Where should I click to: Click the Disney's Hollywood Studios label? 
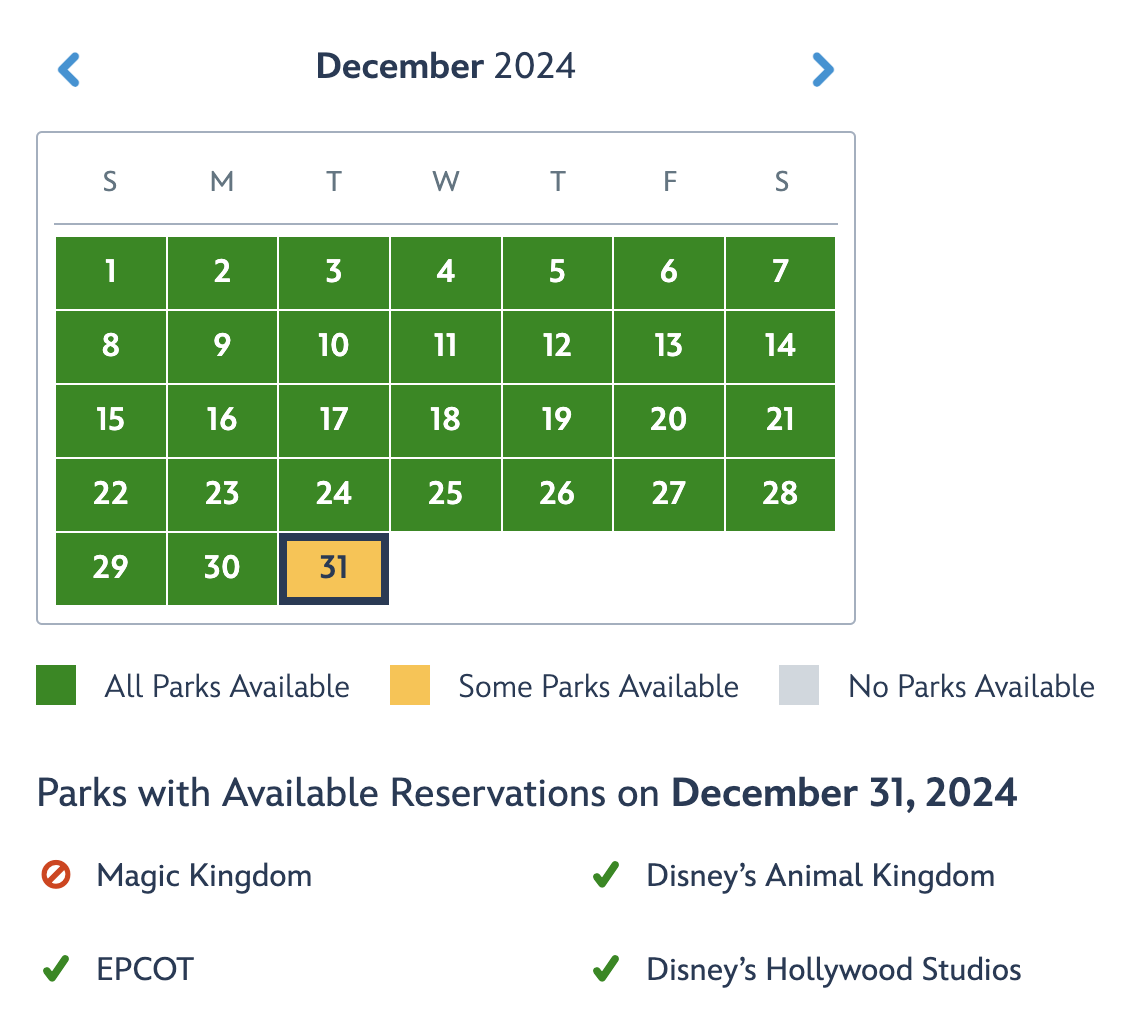(834, 969)
